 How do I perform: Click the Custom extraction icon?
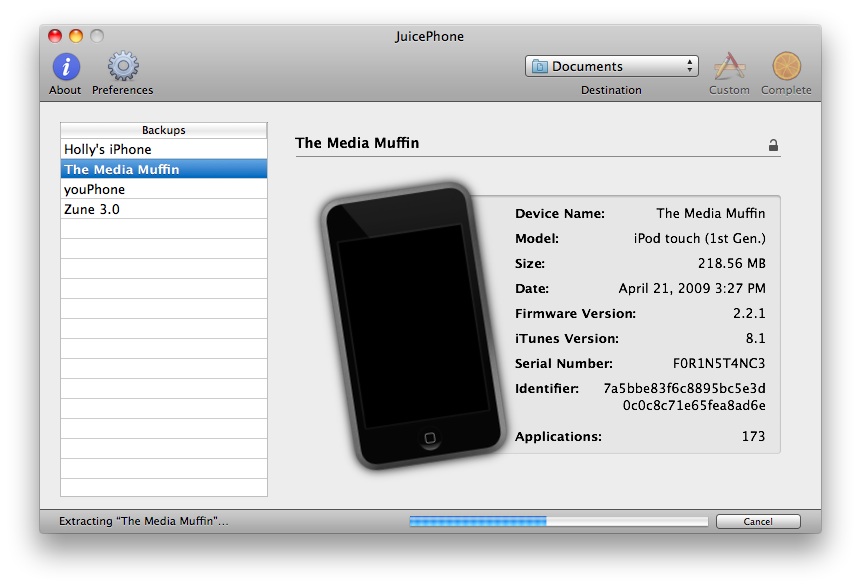(x=729, y=66)
